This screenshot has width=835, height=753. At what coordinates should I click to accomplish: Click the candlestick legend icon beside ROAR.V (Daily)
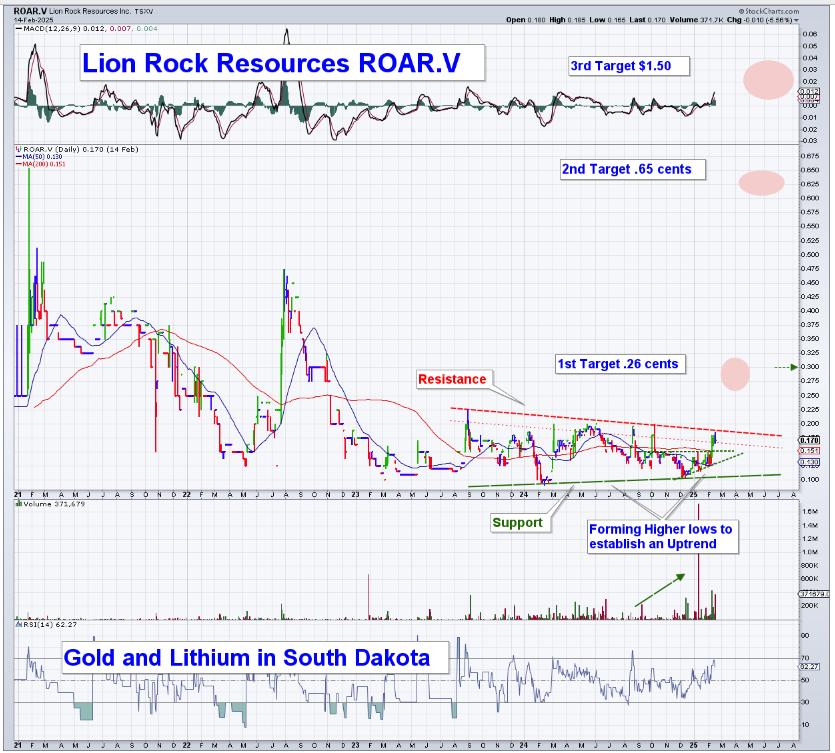[x=18, y=150]
